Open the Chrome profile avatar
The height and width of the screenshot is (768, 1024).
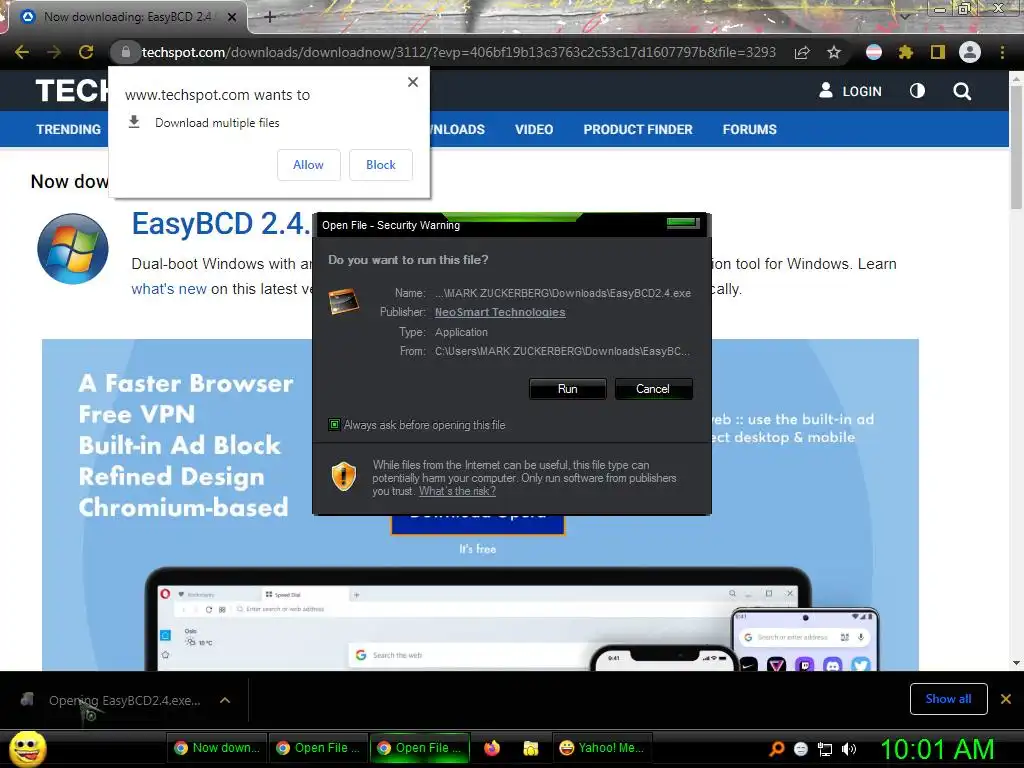click(x=970, y=52)
